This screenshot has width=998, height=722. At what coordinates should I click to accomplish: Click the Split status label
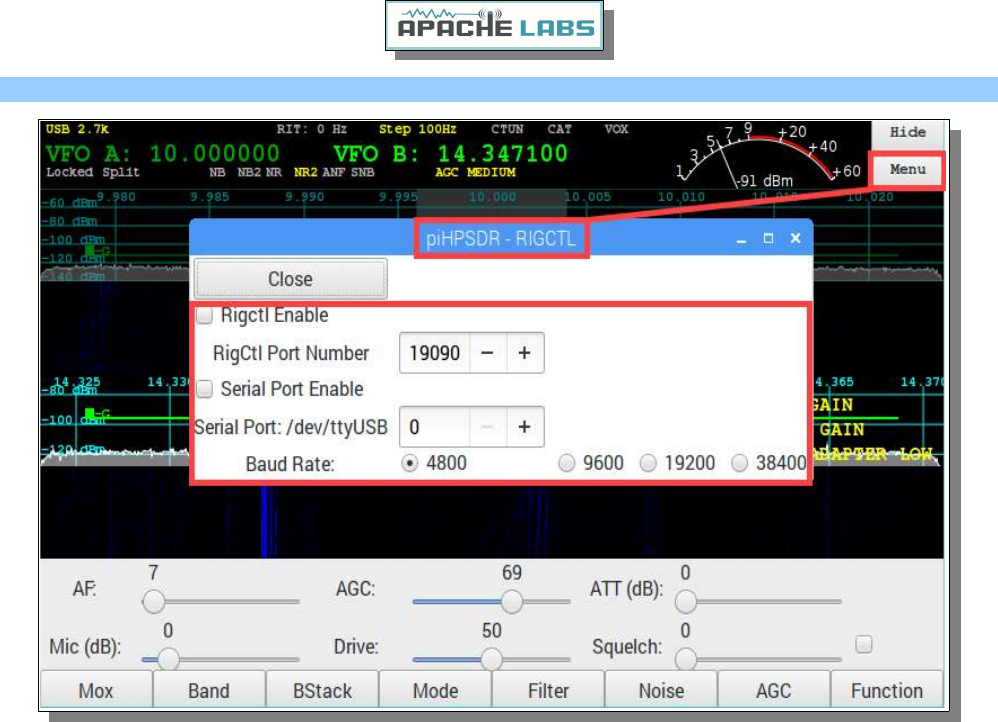click(120, 173)
